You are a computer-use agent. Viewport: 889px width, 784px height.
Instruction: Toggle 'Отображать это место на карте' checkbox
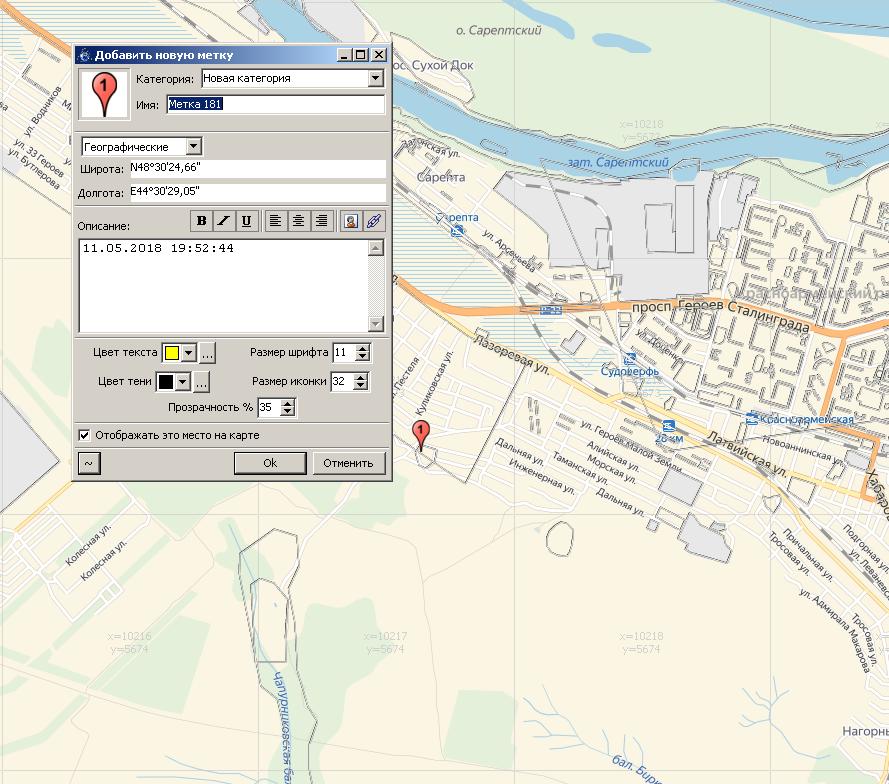point(84,435)
